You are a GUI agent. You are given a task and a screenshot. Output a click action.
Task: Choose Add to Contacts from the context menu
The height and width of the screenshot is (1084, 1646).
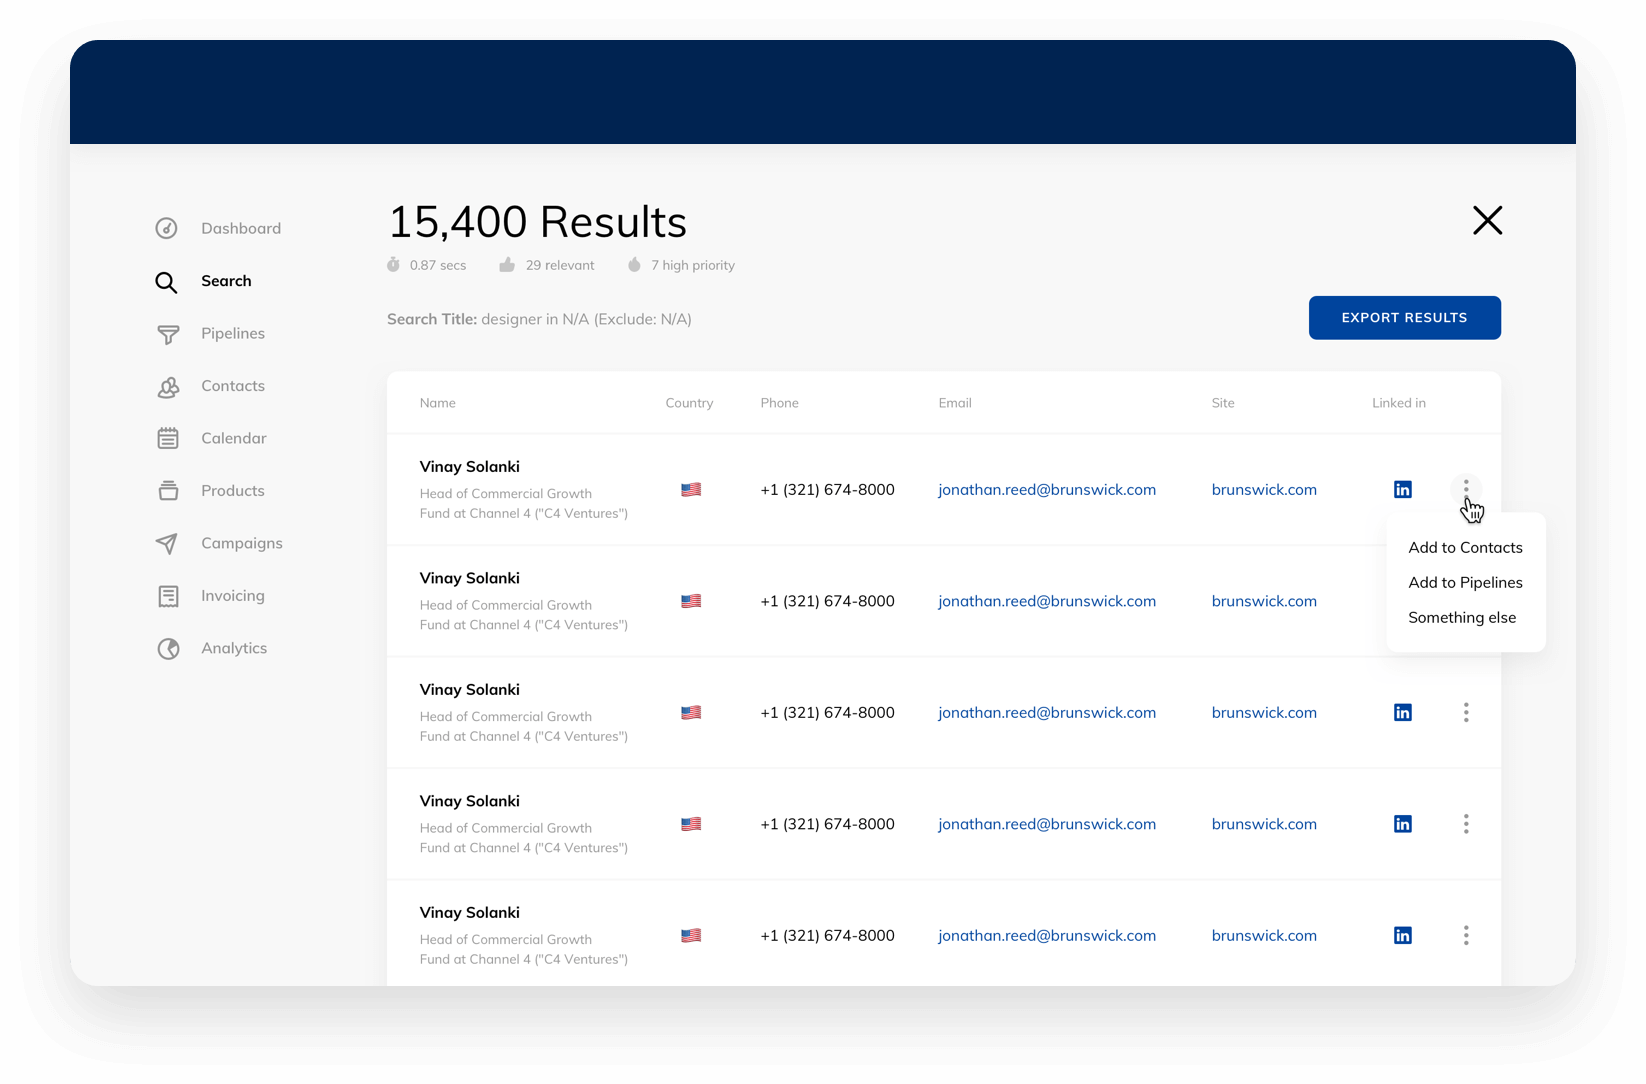click(1465, 547)
